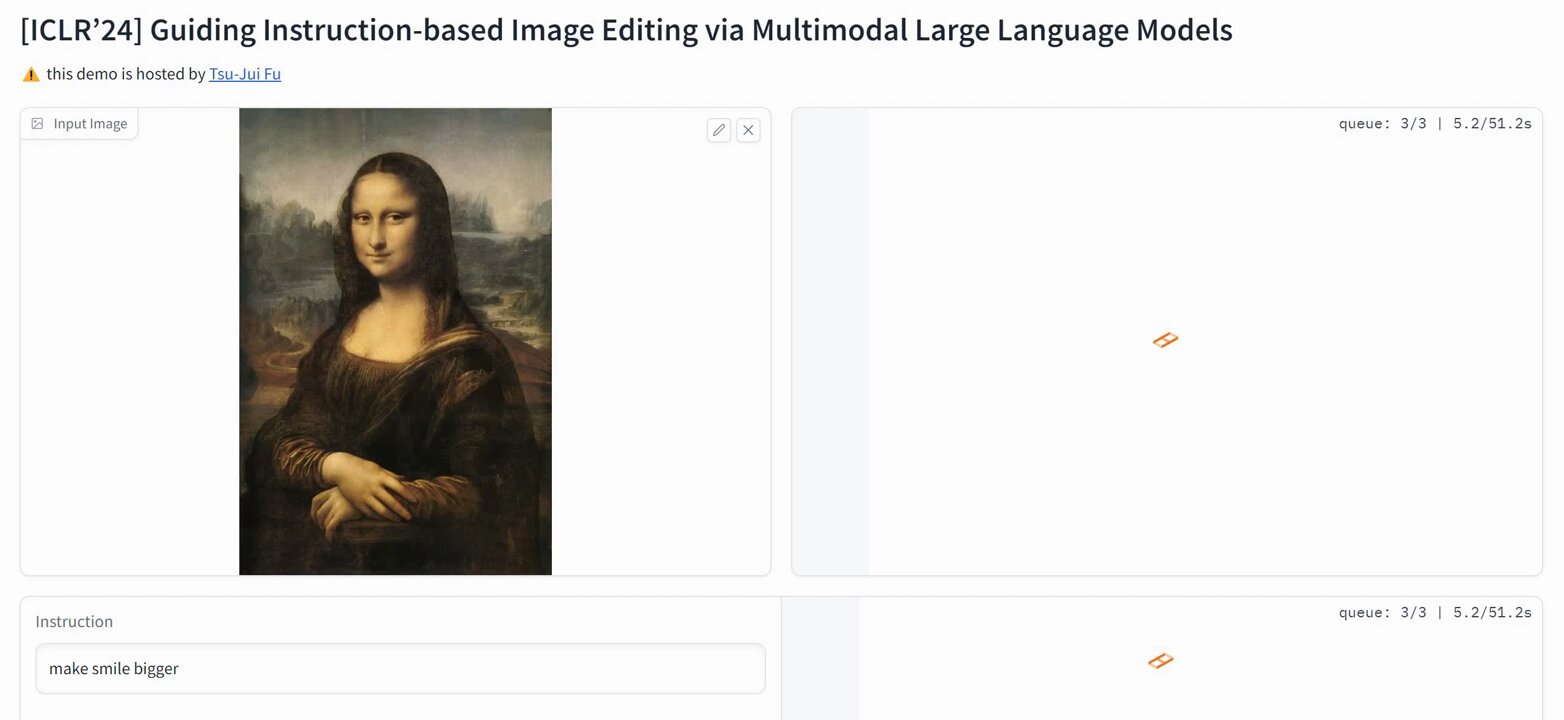Click the pencil edit icon on Input Image
Screen dimensions: 1564x720
pos(719,130)
